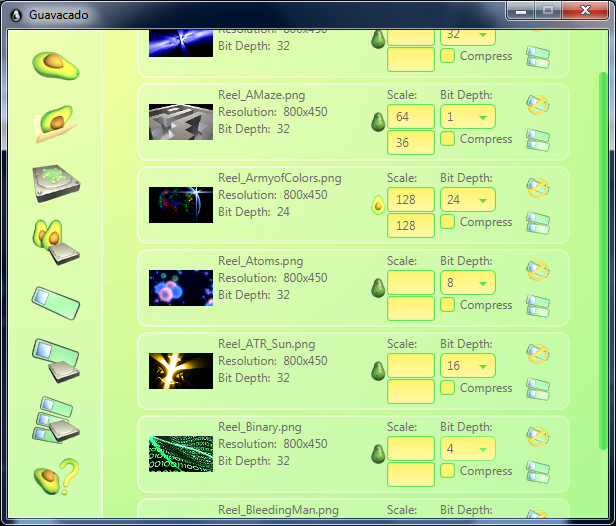Enable Compress for Reel_ArmyofColors.png
The image size is (616, 526).
point(447,222)
